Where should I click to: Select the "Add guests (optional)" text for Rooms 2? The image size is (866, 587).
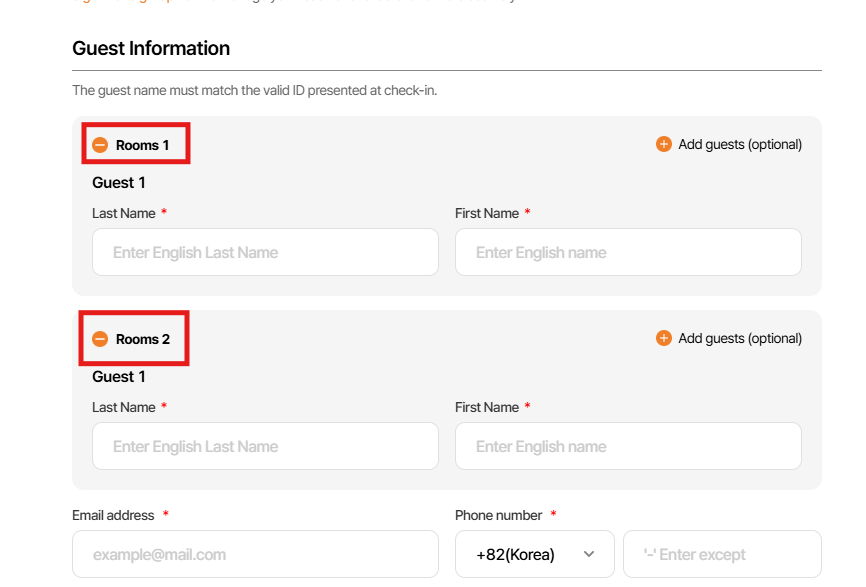tap(740, 338)
